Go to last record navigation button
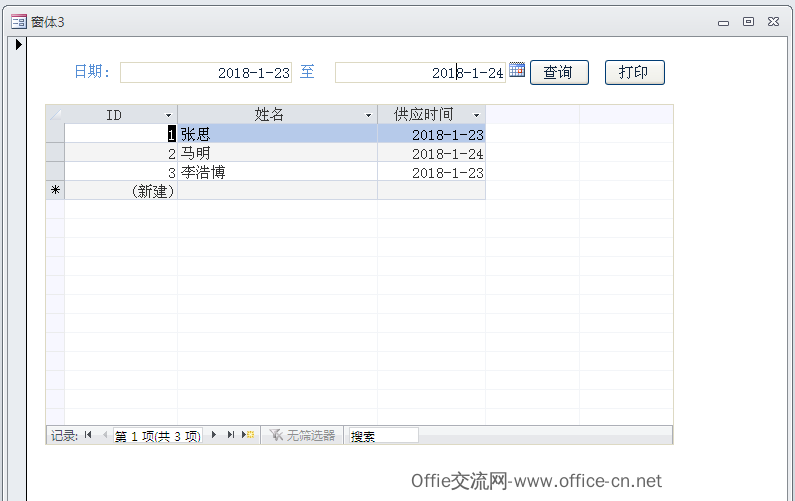Screen dimensions: 795x501 click(x=231, y=435)
